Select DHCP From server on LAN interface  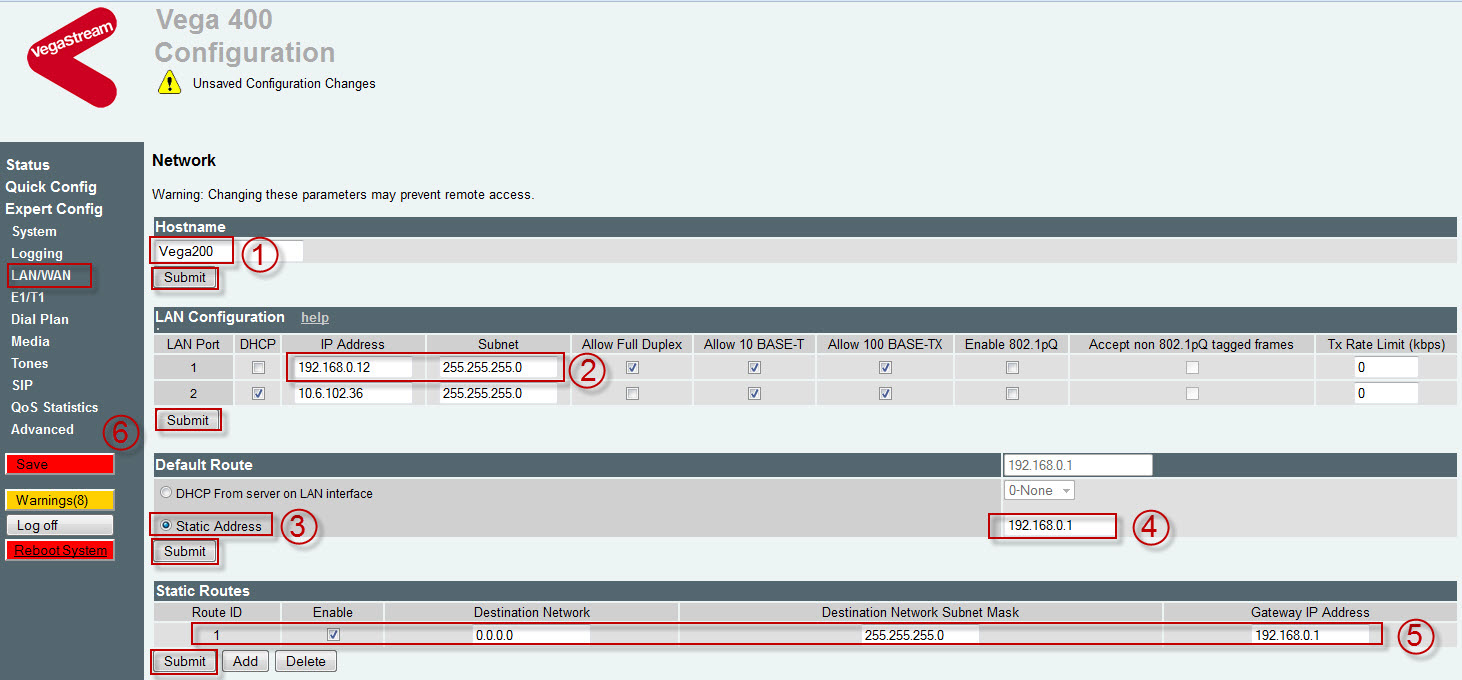tap(166, 493)
